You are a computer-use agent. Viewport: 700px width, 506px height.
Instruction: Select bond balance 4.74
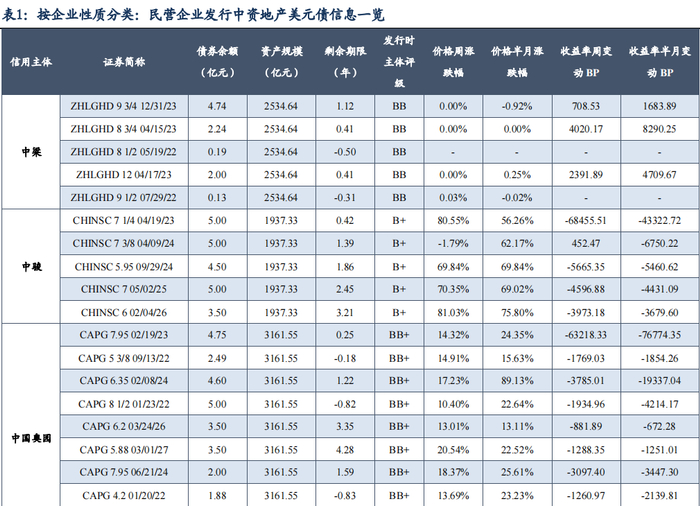217,106
